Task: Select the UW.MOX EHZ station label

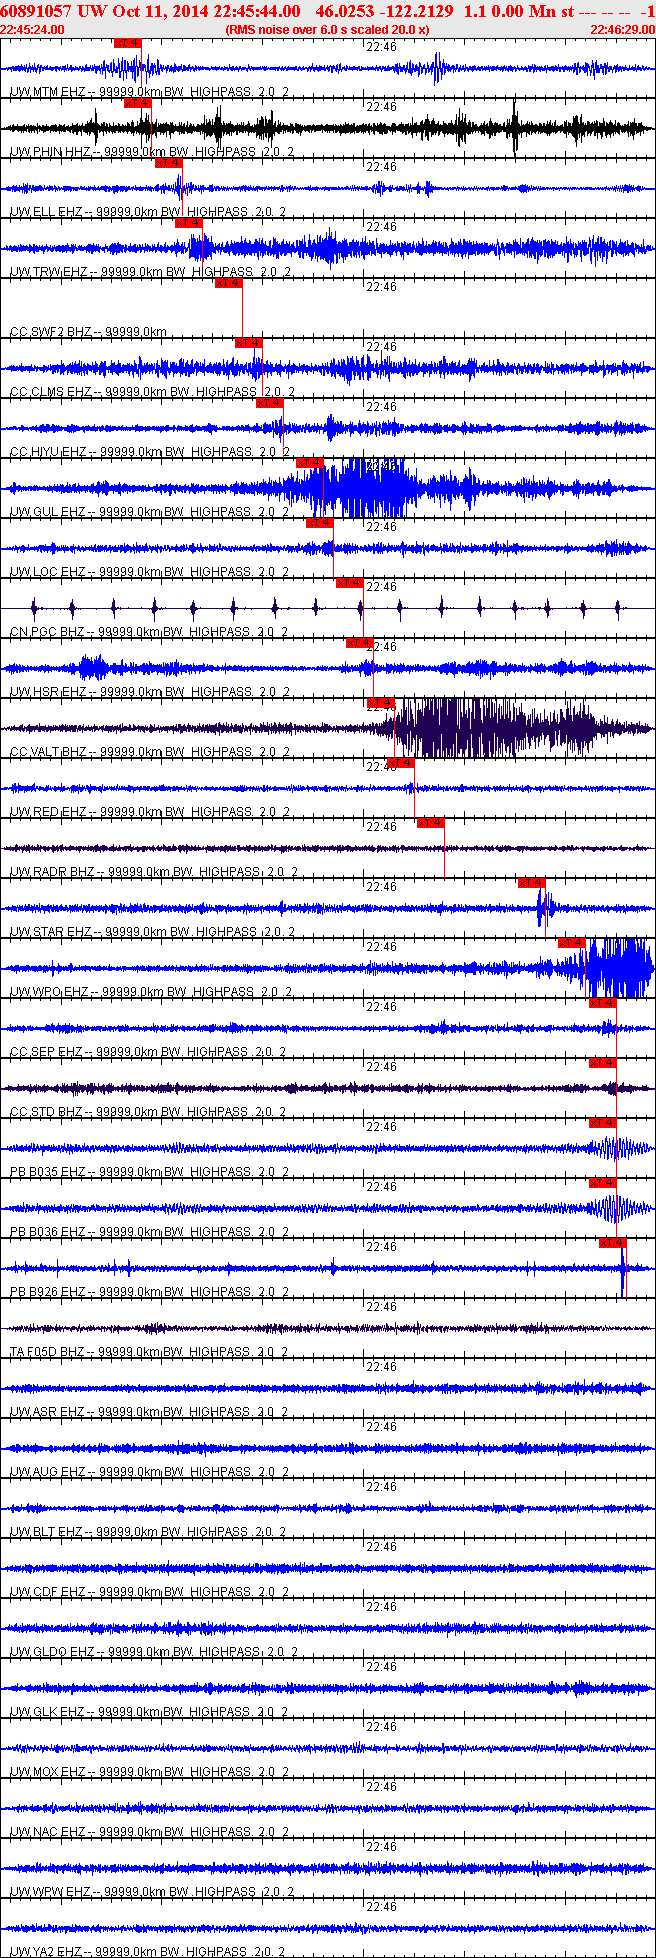Action: tap(47, 1772)
